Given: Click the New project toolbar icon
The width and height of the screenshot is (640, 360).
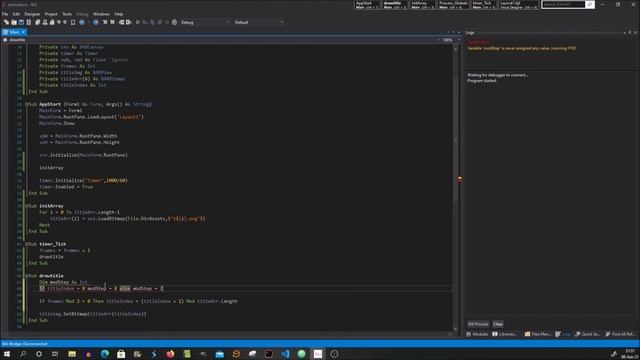Looking at the screenshot, I should [x=6, y=22].
